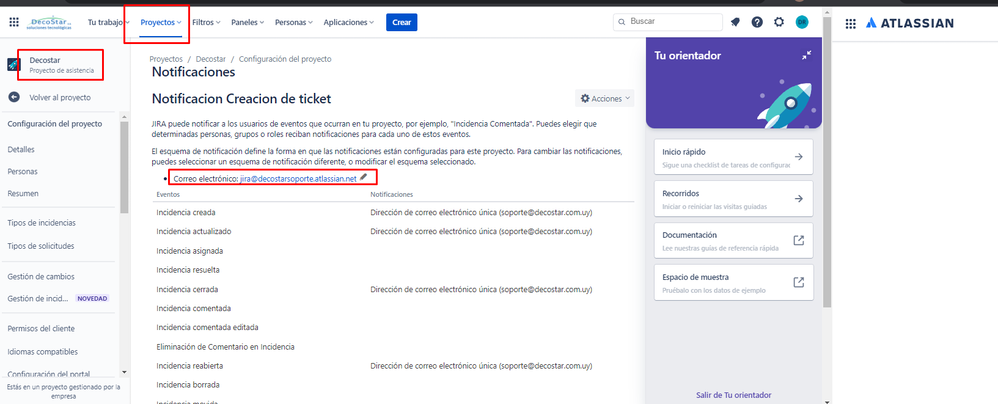Minimize the Tu orientador panel
Viewport: 998px width, 404px height.
coord(806,55)
